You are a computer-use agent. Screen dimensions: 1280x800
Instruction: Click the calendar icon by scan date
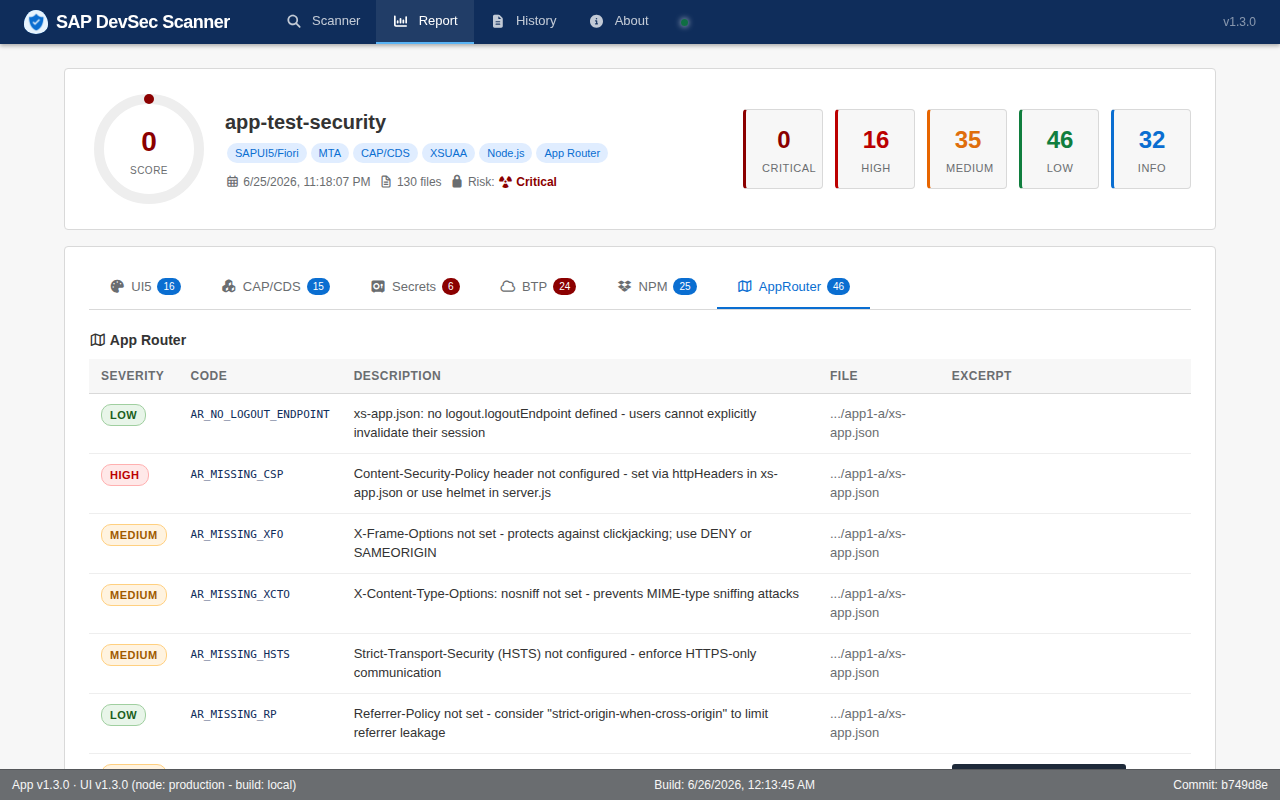pyautogui.click(x=232, y=182)
